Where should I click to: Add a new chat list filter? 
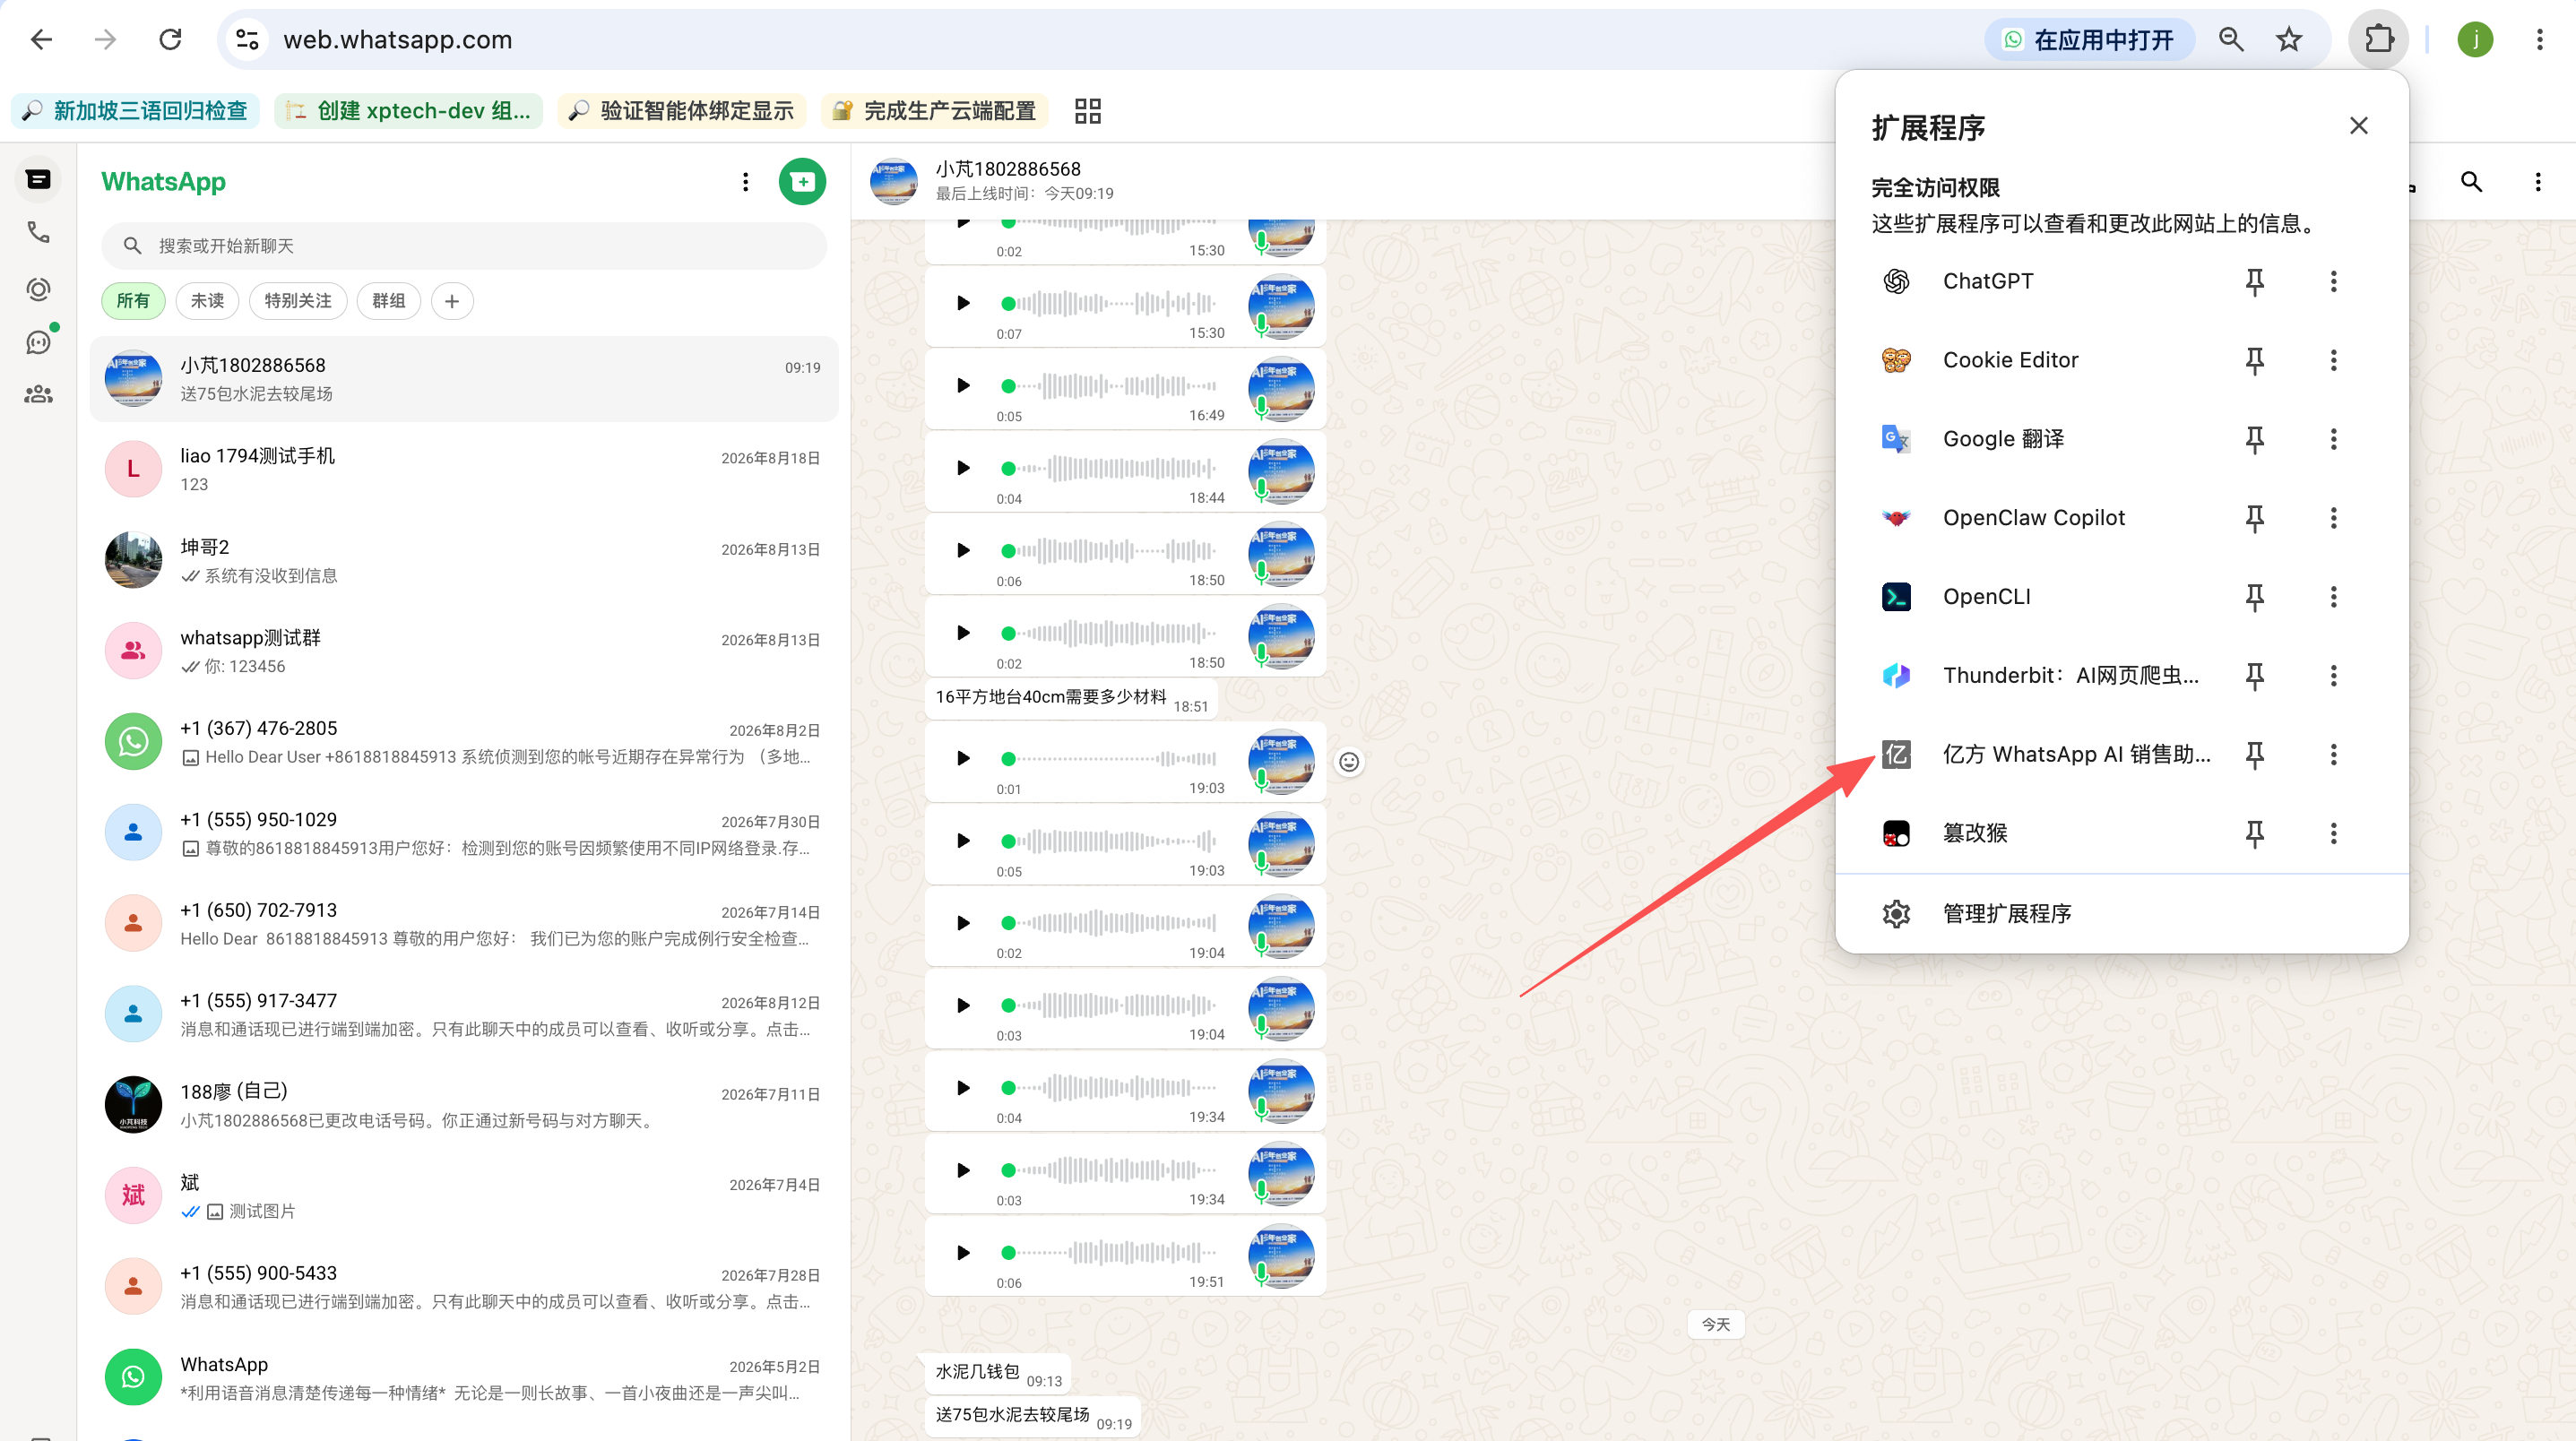coord(452,301)
